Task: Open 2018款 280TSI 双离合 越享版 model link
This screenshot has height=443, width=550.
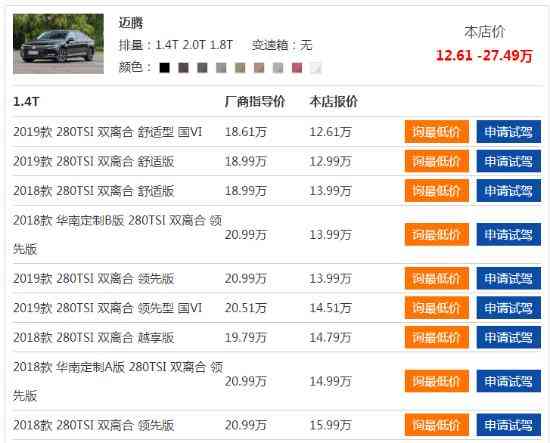Action: (94, 337)
